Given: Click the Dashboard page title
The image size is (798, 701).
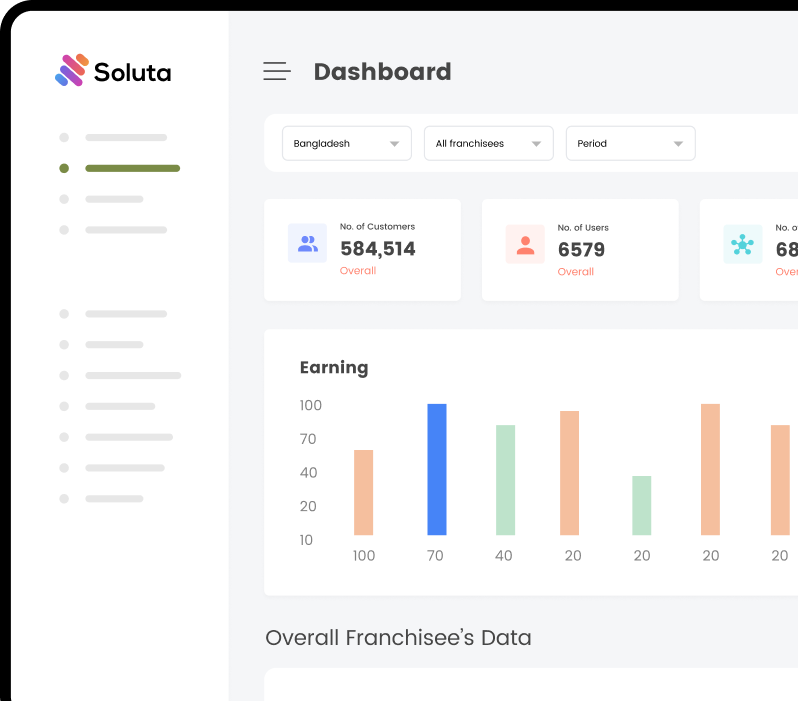Looking at the screenshot, I should pyautogui.click(x=382, y=72).
